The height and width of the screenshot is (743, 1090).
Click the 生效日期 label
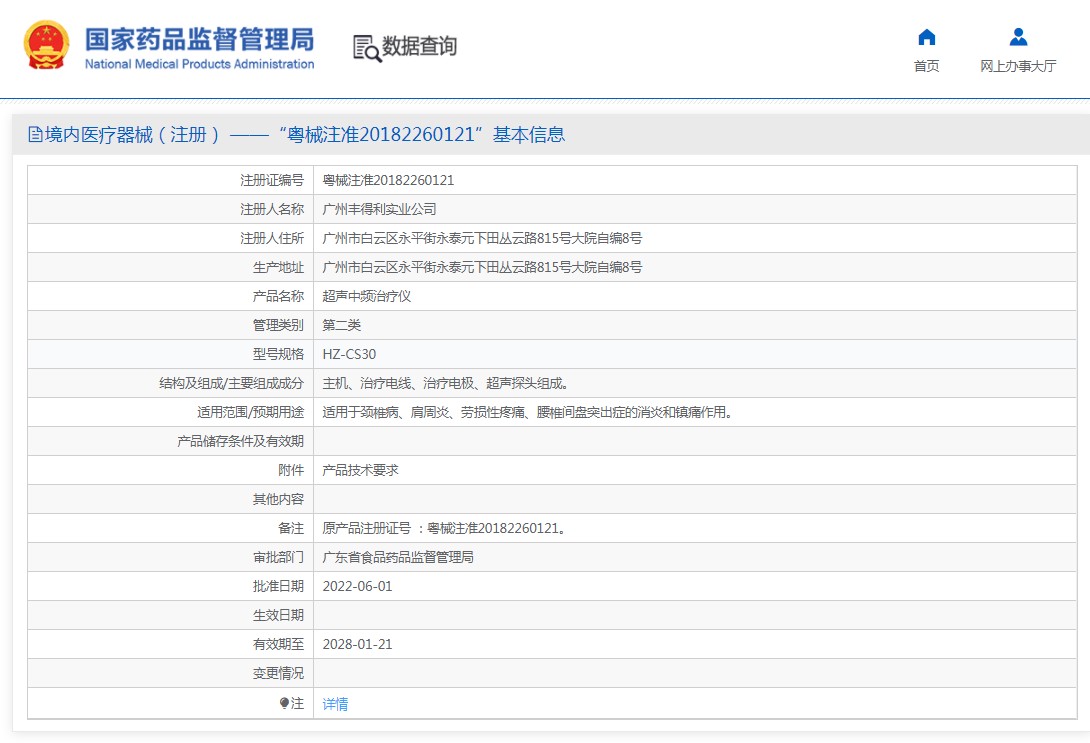point(278,616)
